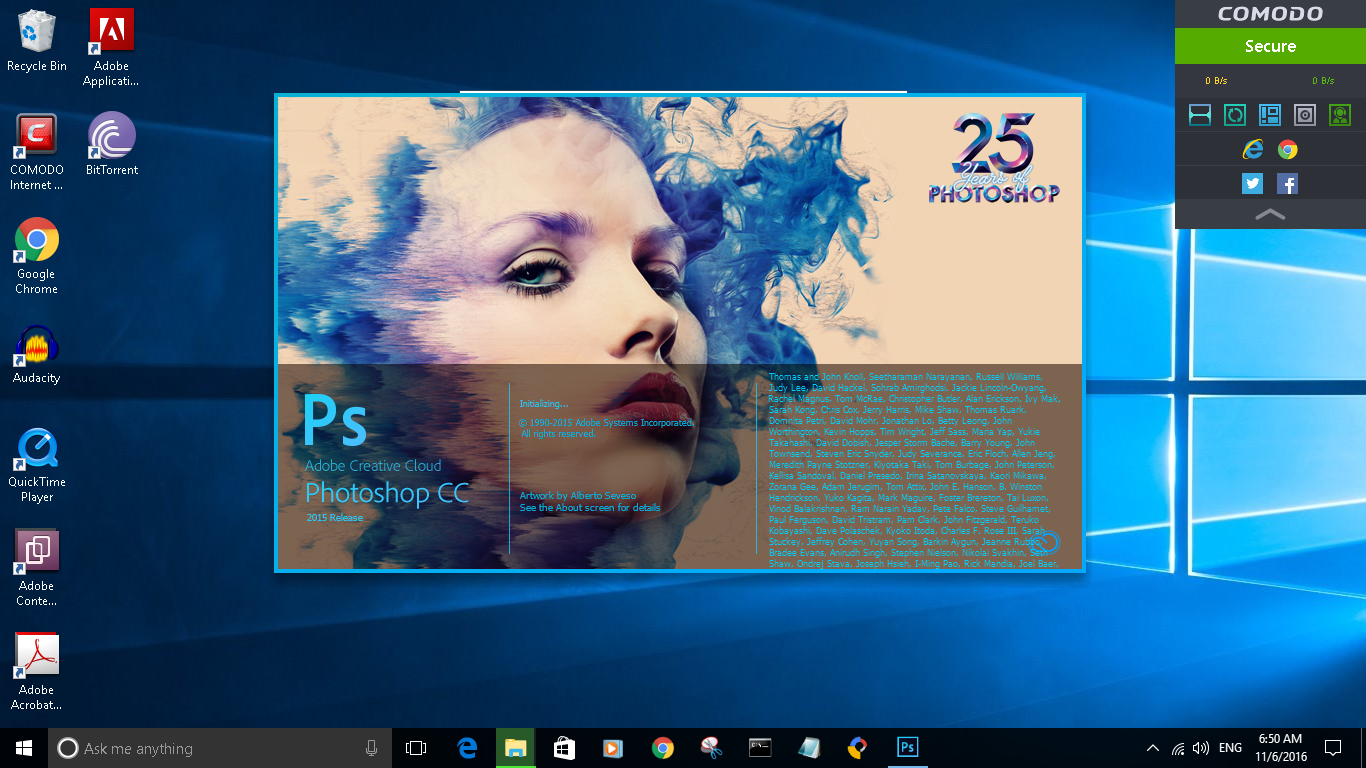Click the 'Initializing...' status text
Screen dimensions: 1366x768
click(544, 404)
